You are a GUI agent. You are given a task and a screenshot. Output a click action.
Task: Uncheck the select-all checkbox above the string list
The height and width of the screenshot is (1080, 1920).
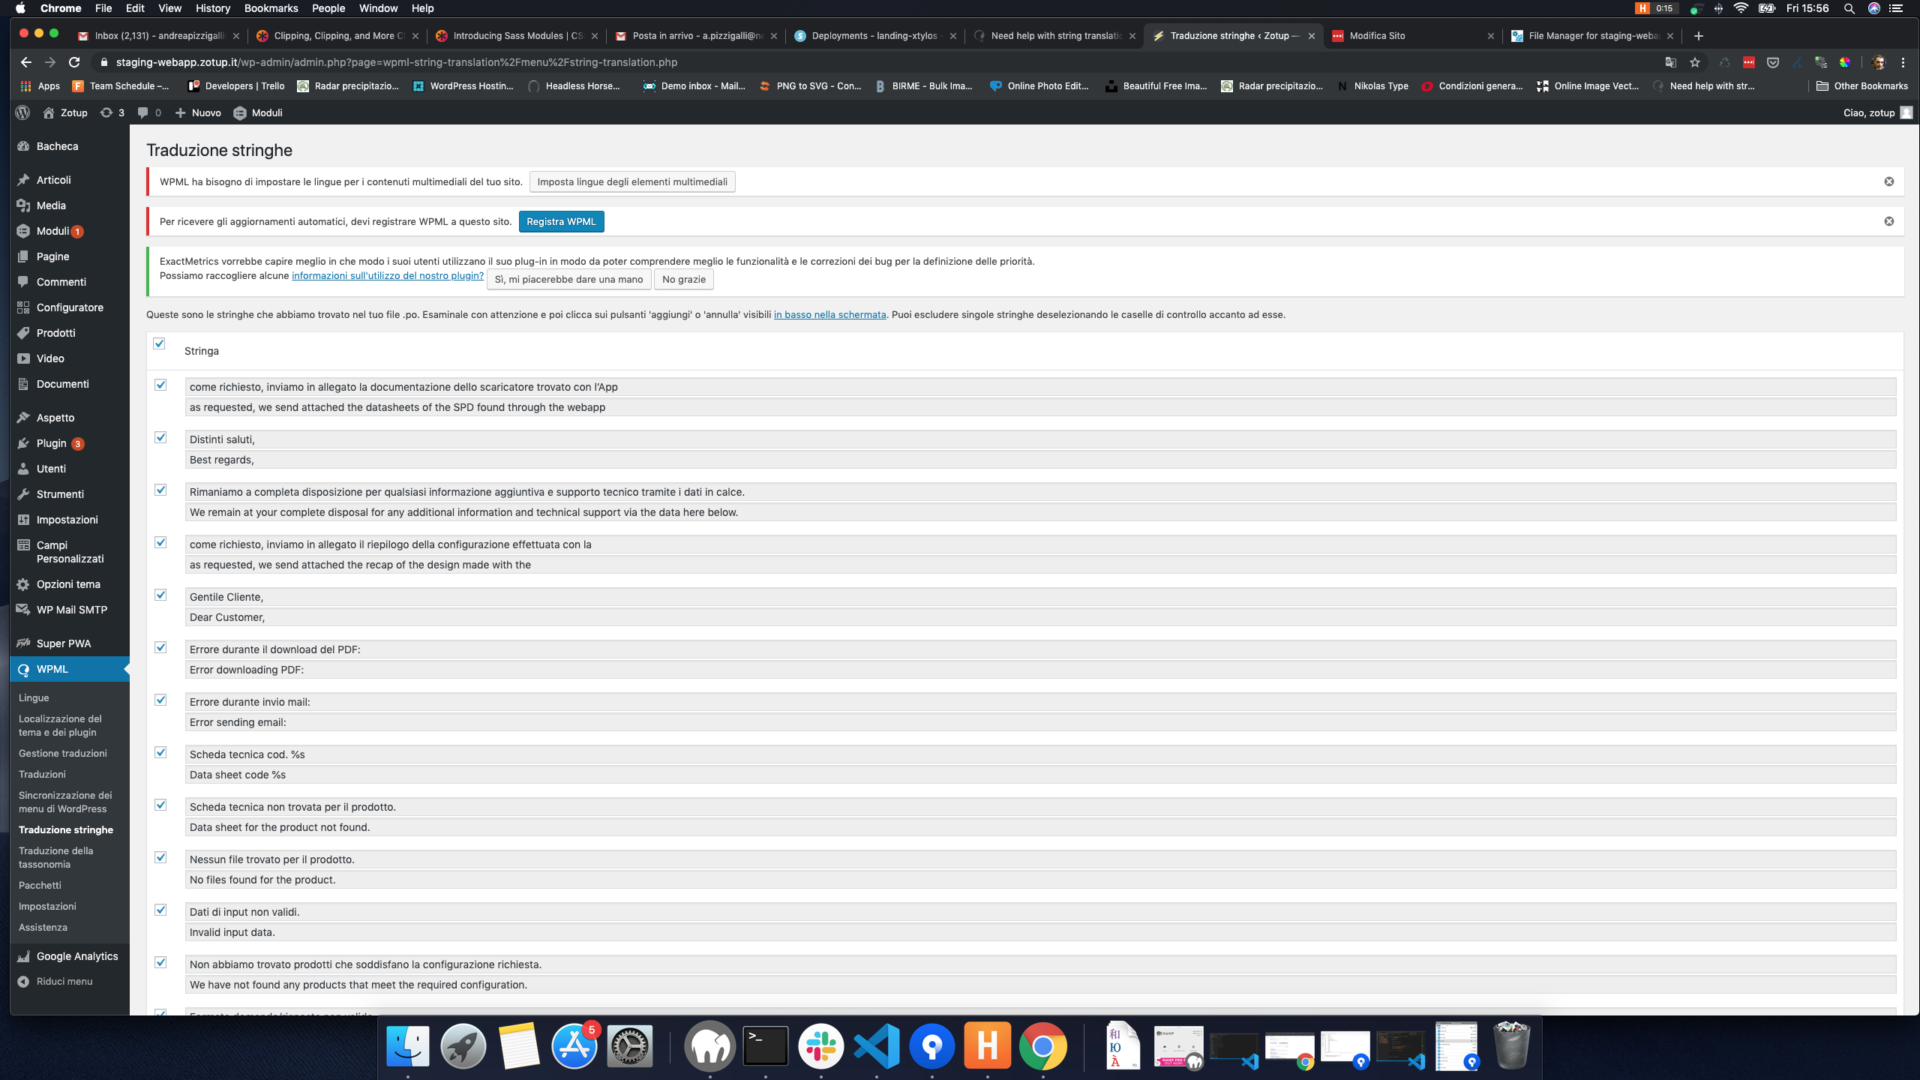160,343
